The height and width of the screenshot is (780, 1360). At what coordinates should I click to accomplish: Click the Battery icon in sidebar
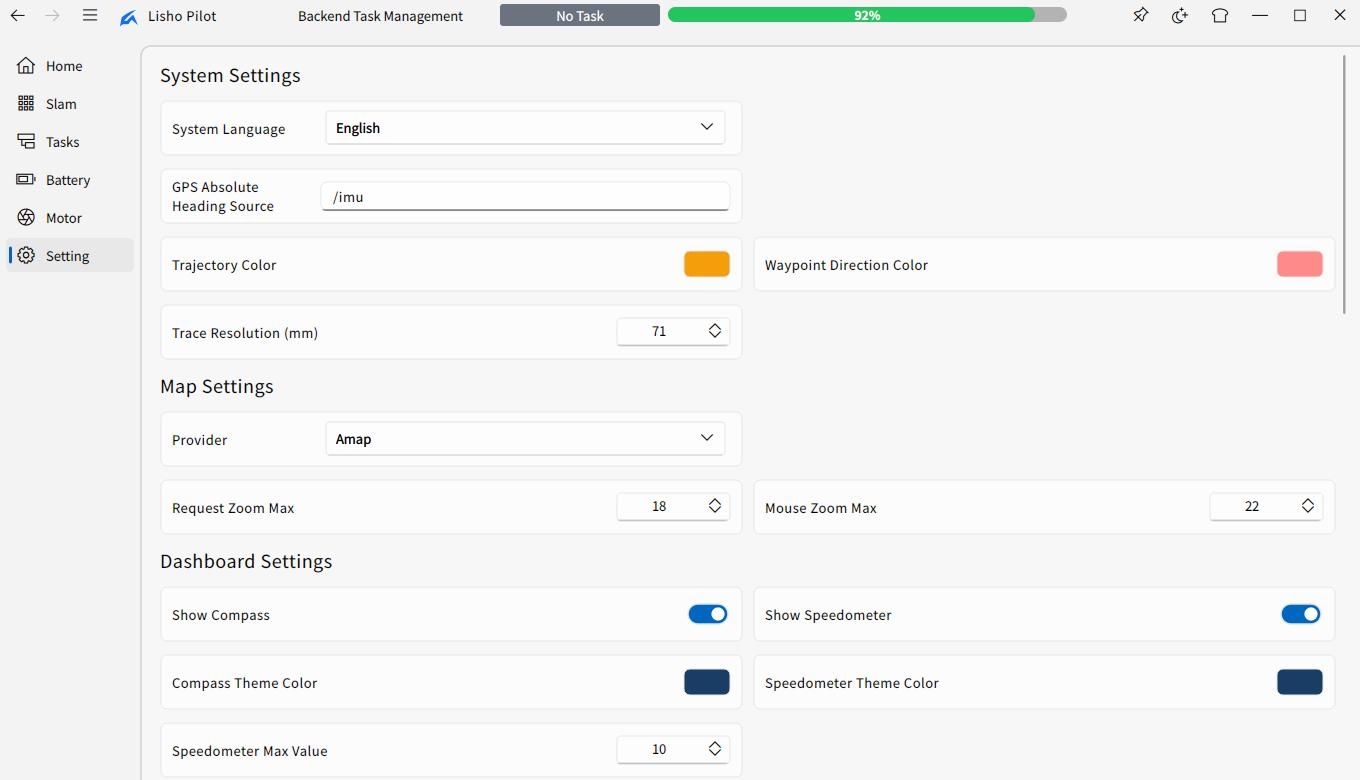coord(26,180)
